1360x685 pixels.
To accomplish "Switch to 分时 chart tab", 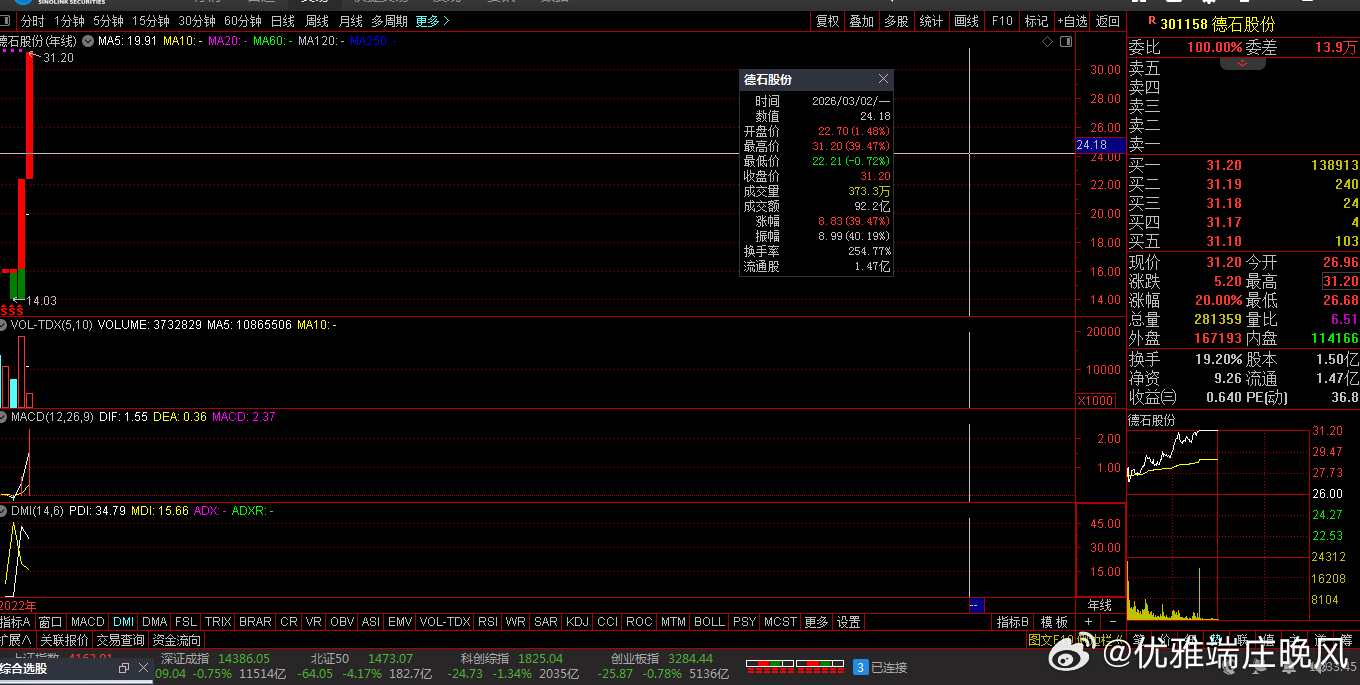I will 32,21.
